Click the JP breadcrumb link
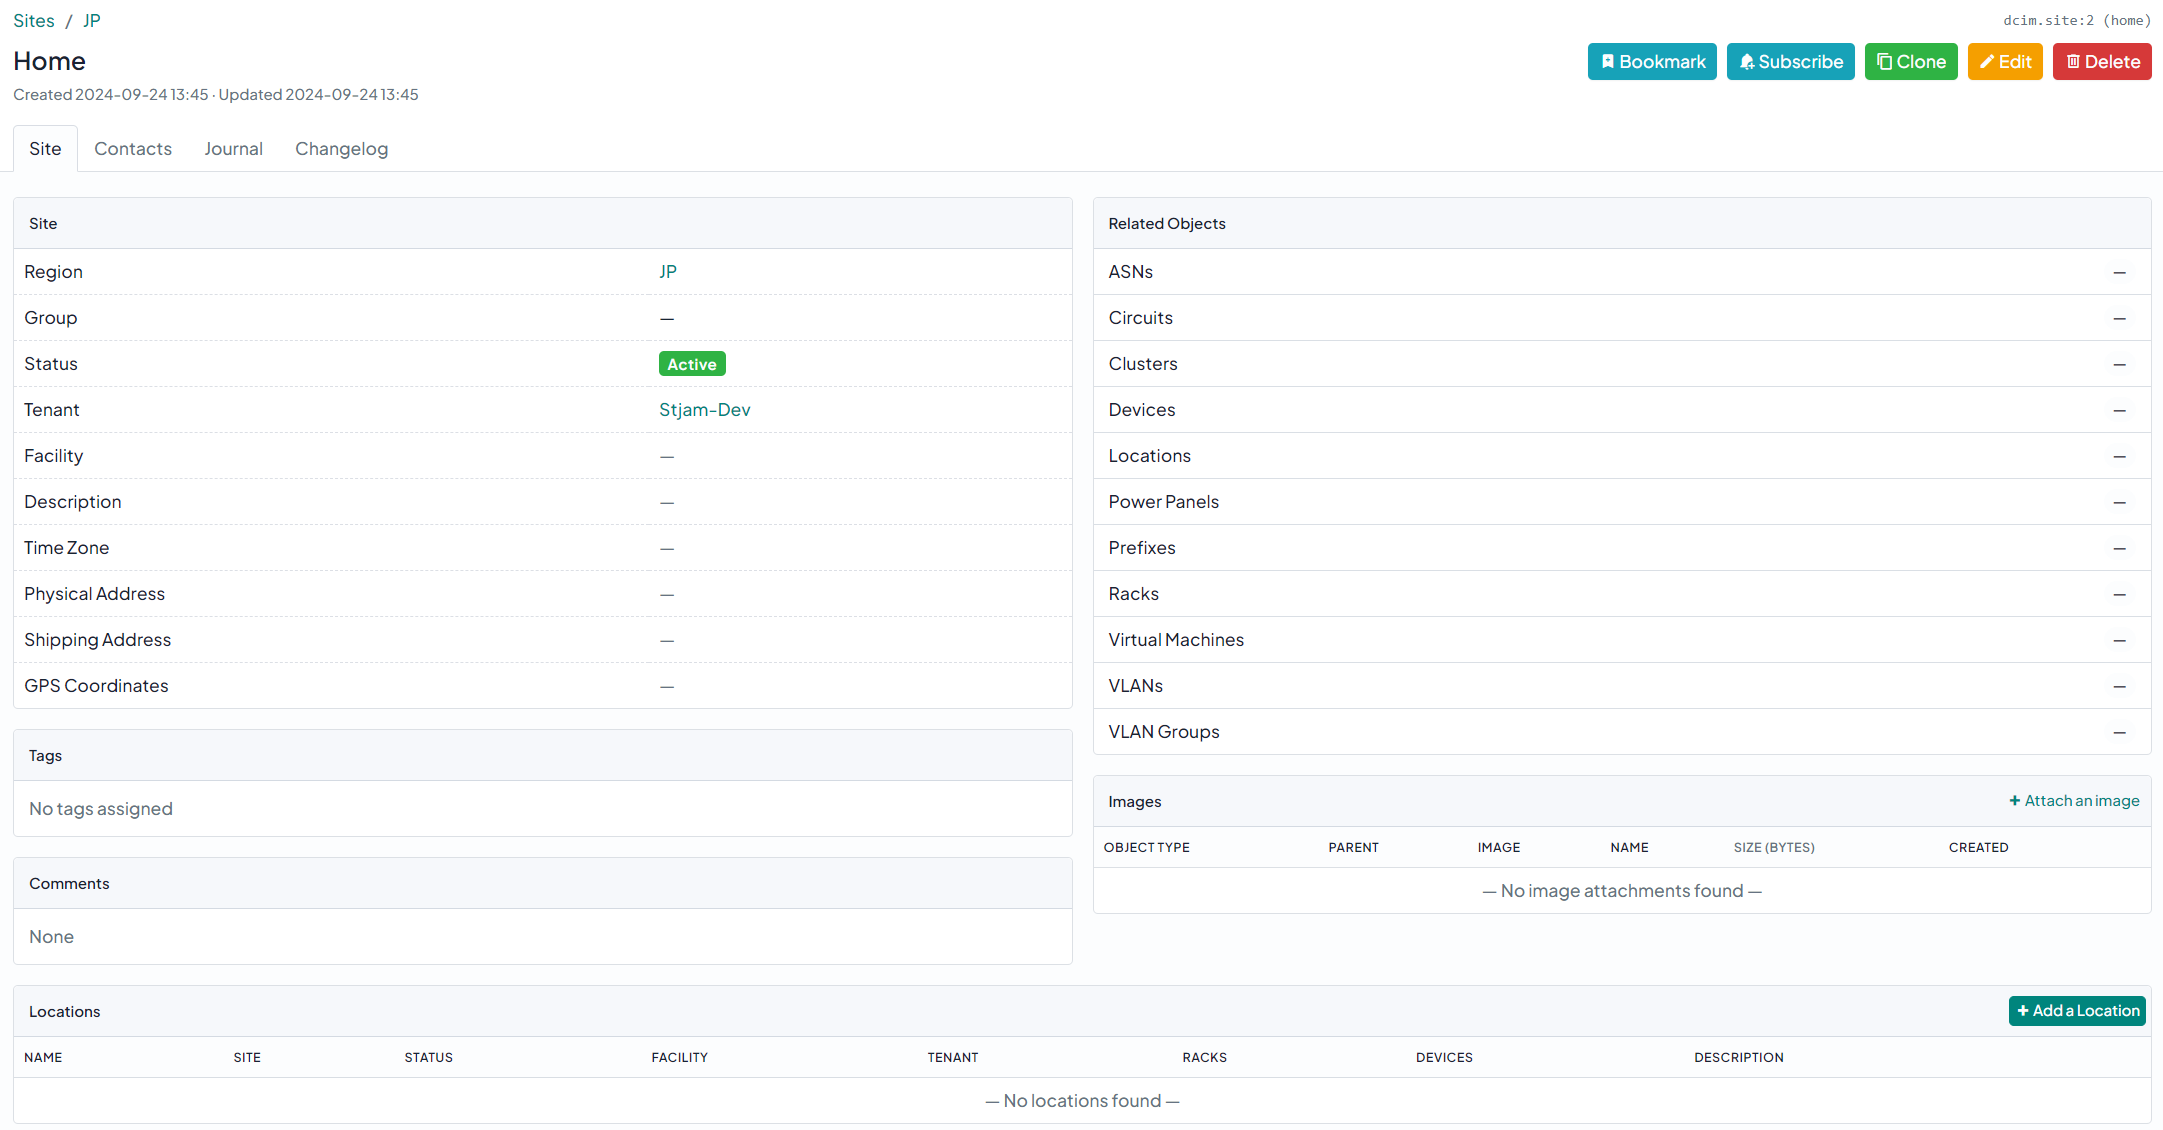The height and width of the screenshot is (1130, 2163). 91,21
